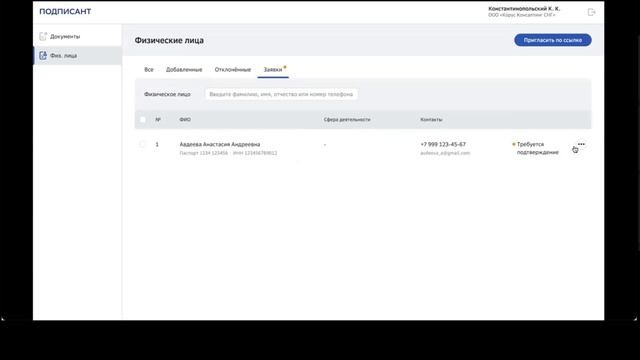Screen dimensions: 640x360
Task: Click the Контакты column header
Action: (x=431, y=120)
